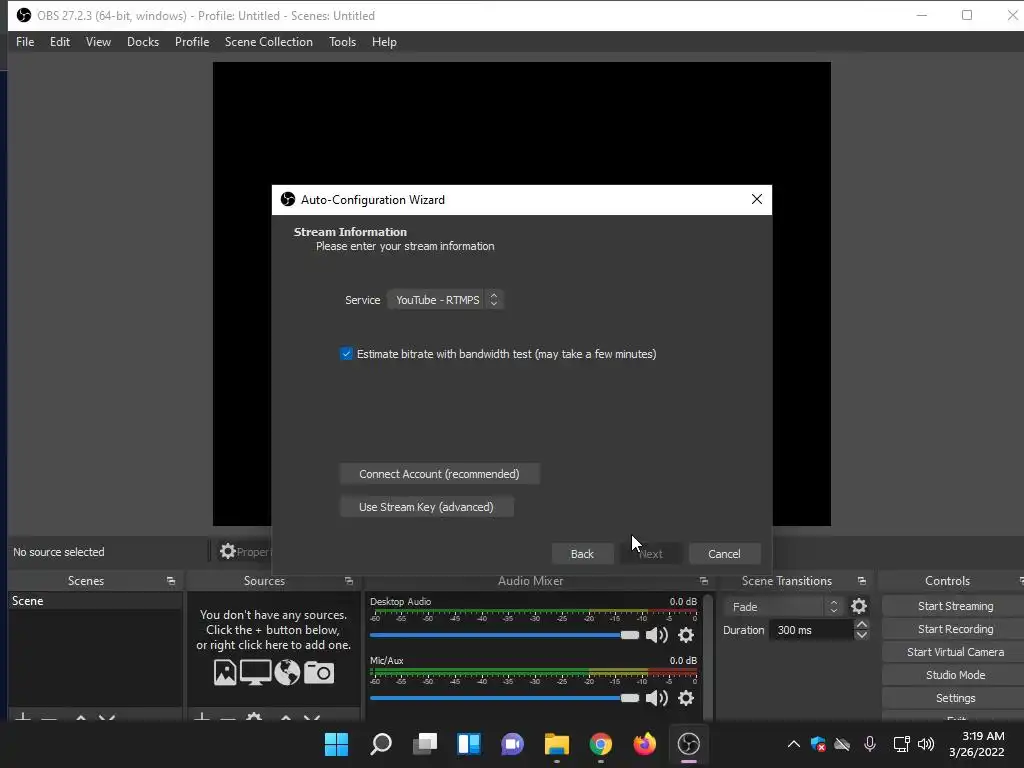Viewport: 1024px width, 768px height.
Task: Open Mic/Aux gear settings
Action: pos(686,698)
